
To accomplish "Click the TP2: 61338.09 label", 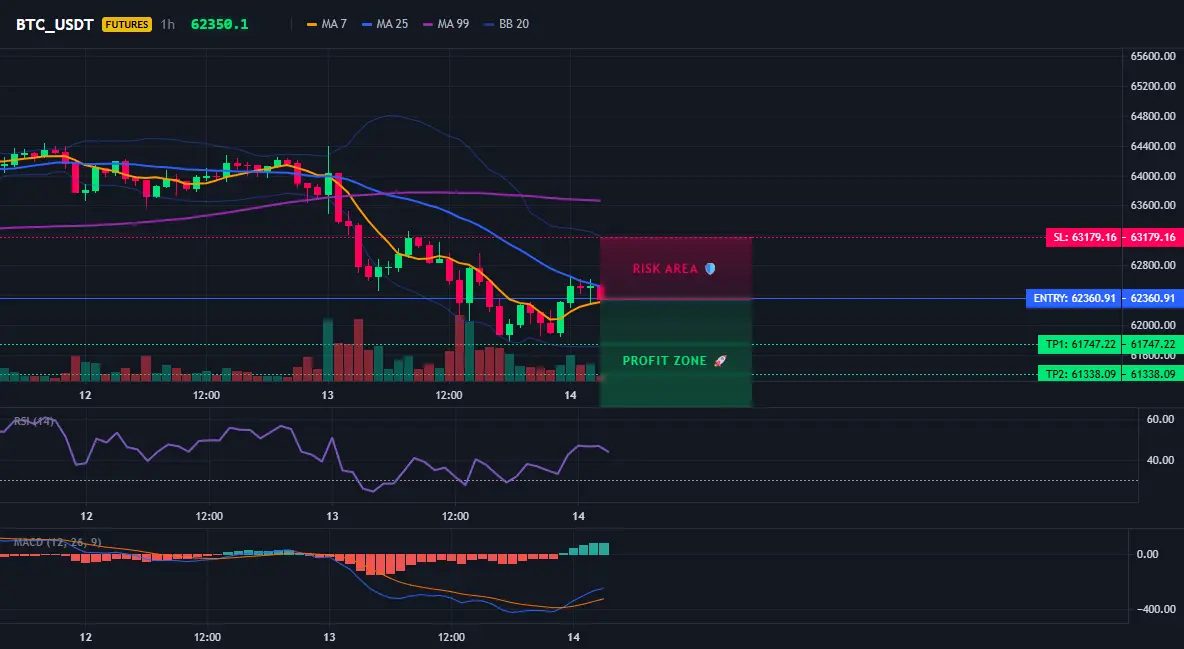I will 1080,374.
